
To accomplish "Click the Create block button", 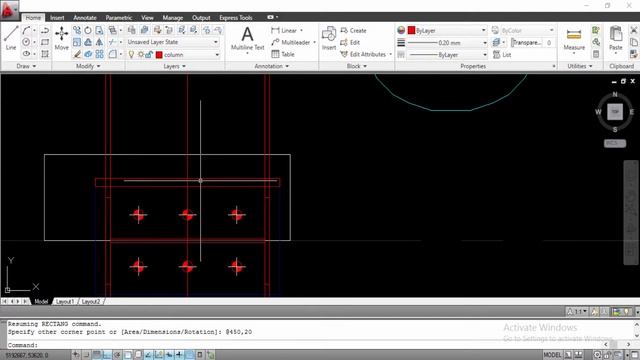I will [353, 31].
